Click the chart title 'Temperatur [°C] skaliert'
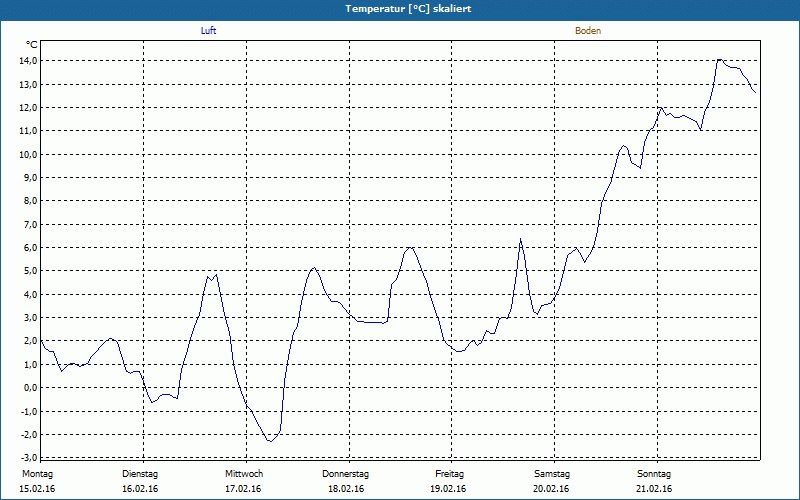The image size is (800, 500). click(408, 9)
